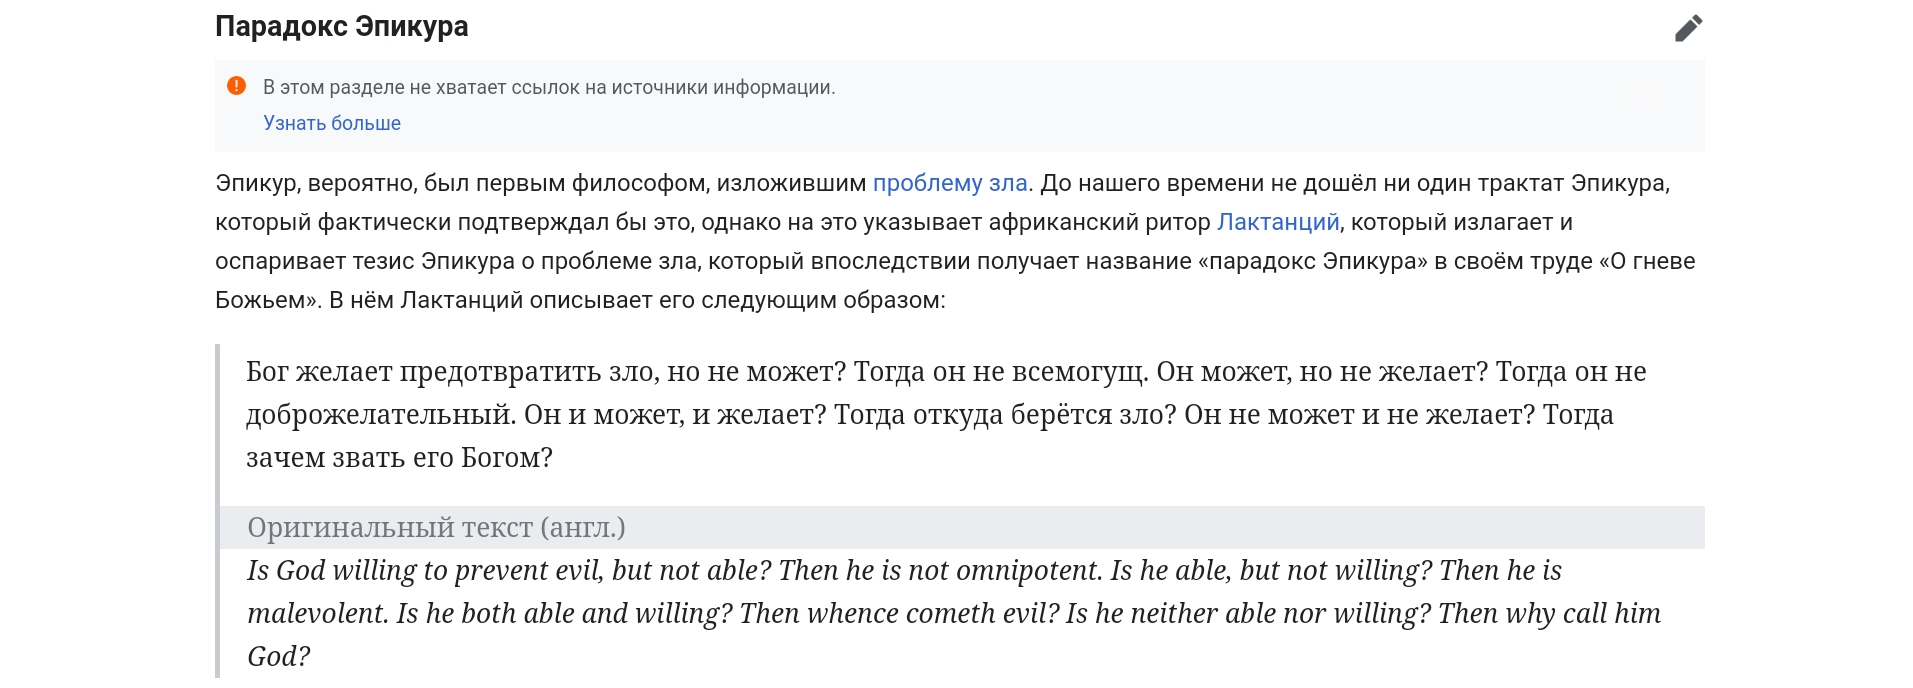Screen dimensions: 1913x688
Task: Follow the "проблему зла" hyperlink
Action: point(950,183)
